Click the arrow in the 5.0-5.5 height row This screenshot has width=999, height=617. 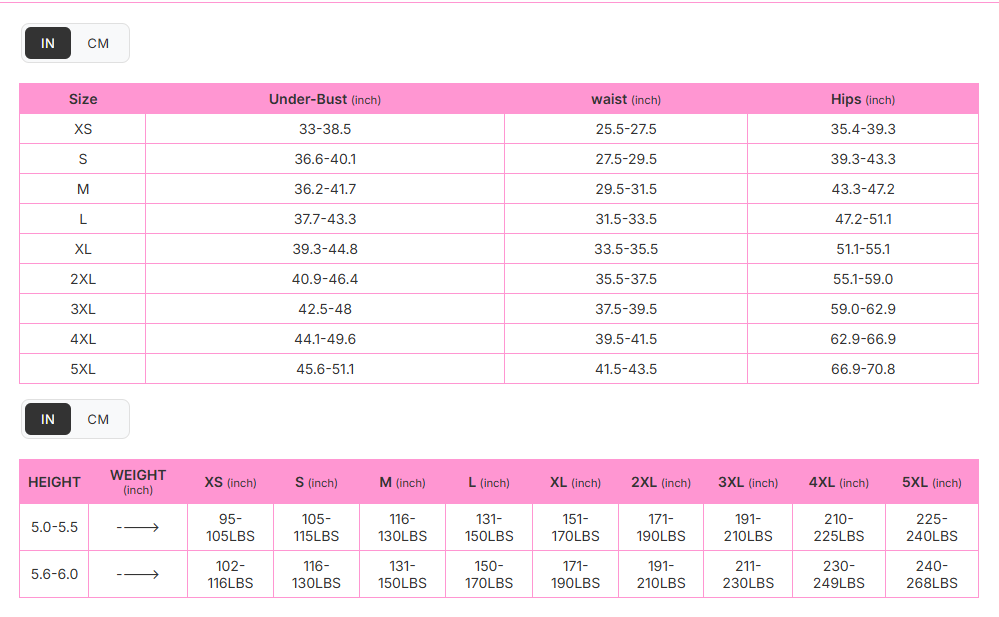point(138,527)
